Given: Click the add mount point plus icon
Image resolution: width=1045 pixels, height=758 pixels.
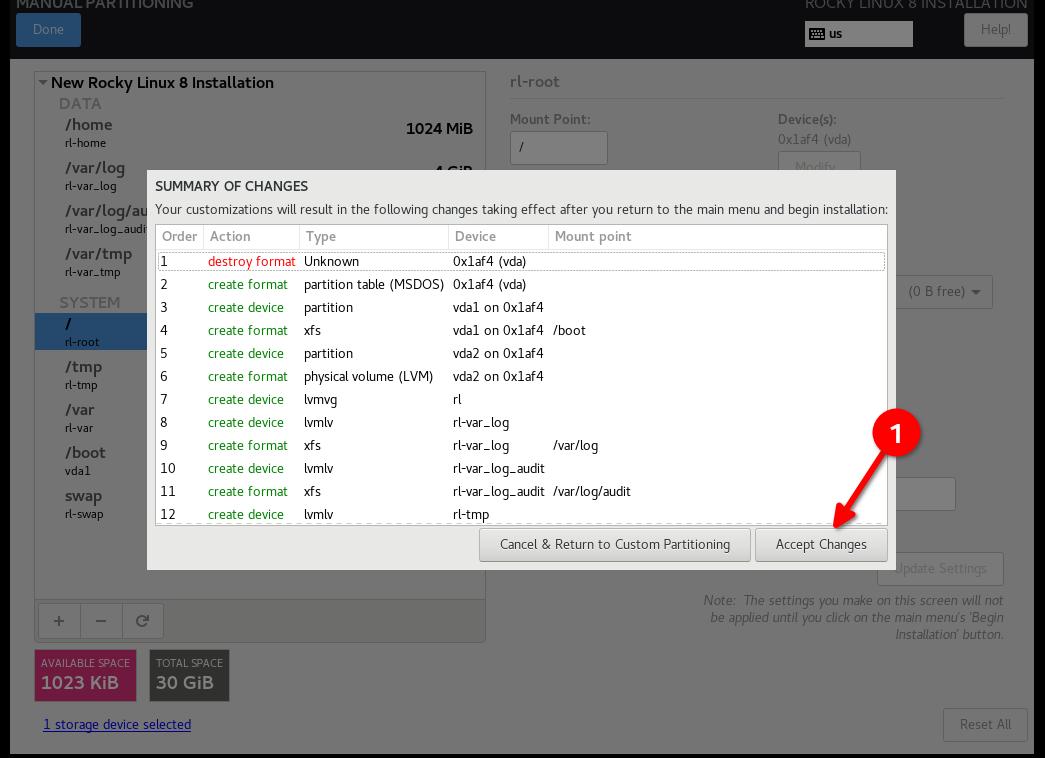Looking at the screenshot, I should 59,621.
